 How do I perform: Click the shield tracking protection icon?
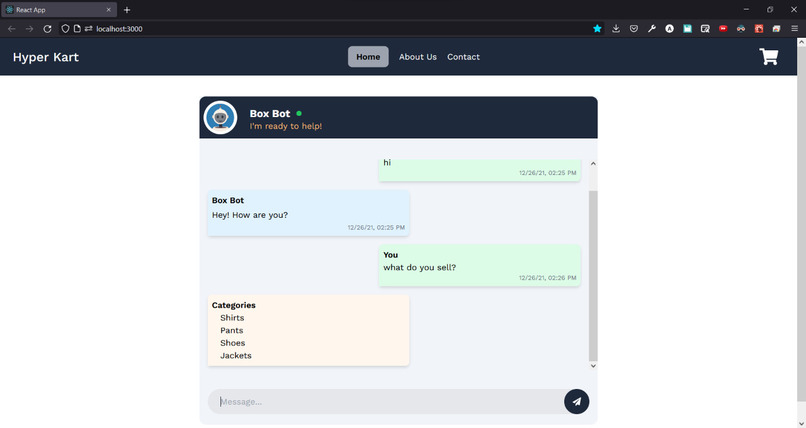click(x=65, y=29)
